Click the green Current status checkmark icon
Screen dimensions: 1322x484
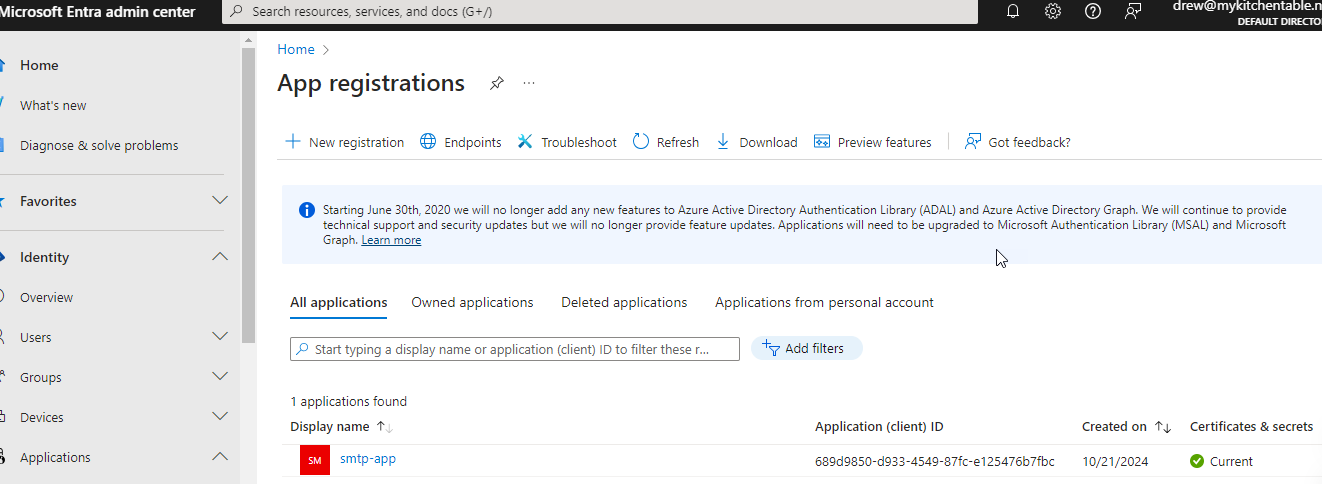(x=1197, y=461)
